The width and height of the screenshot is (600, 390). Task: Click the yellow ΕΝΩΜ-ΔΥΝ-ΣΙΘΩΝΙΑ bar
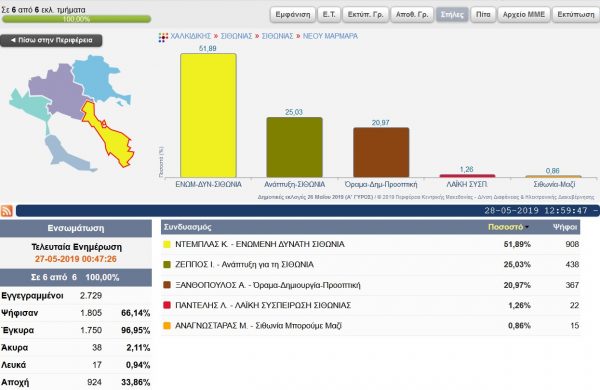click(209, 115)
